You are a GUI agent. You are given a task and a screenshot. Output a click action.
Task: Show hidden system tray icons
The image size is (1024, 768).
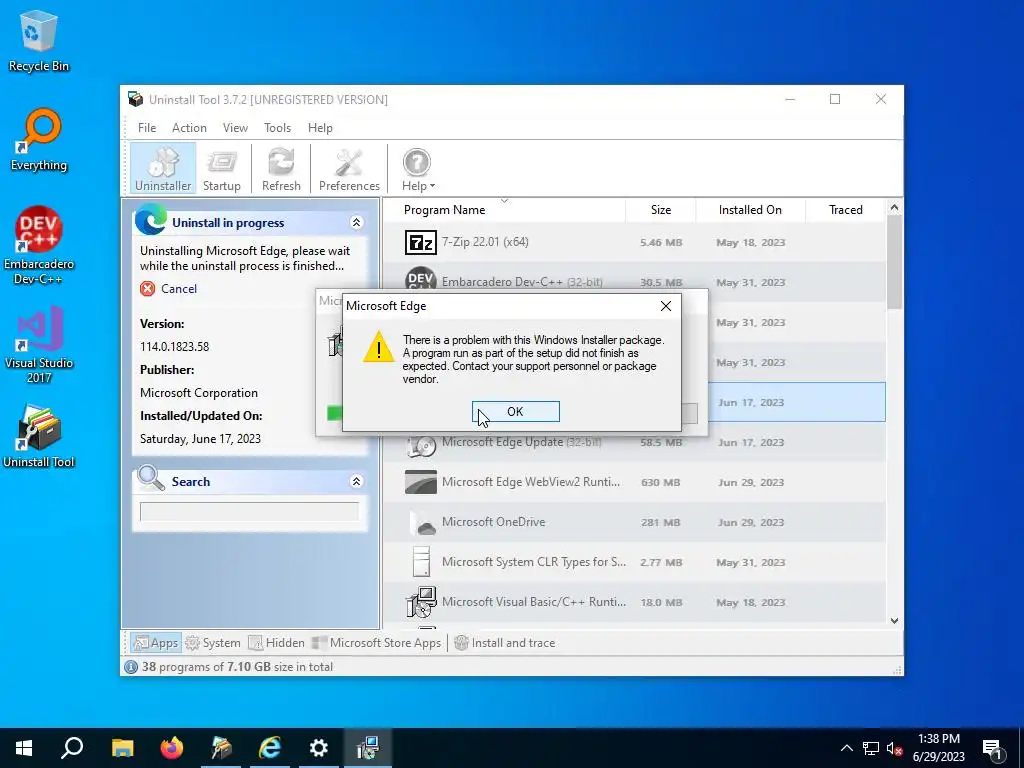tap(846, 748)
